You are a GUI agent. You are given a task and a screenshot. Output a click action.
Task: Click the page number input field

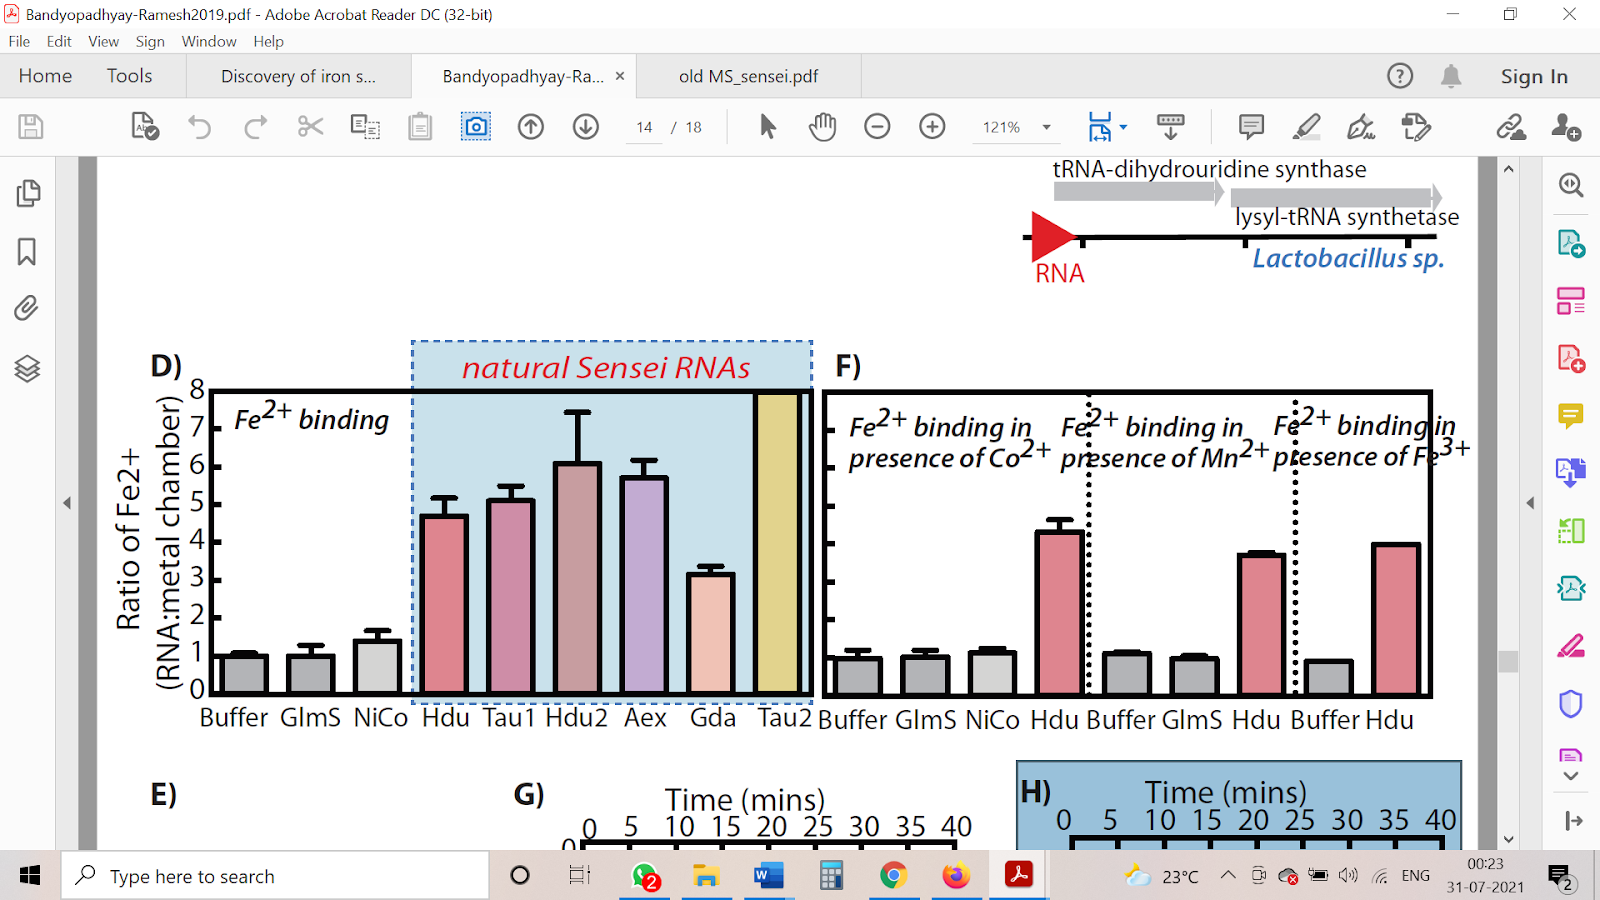(644, 127)
